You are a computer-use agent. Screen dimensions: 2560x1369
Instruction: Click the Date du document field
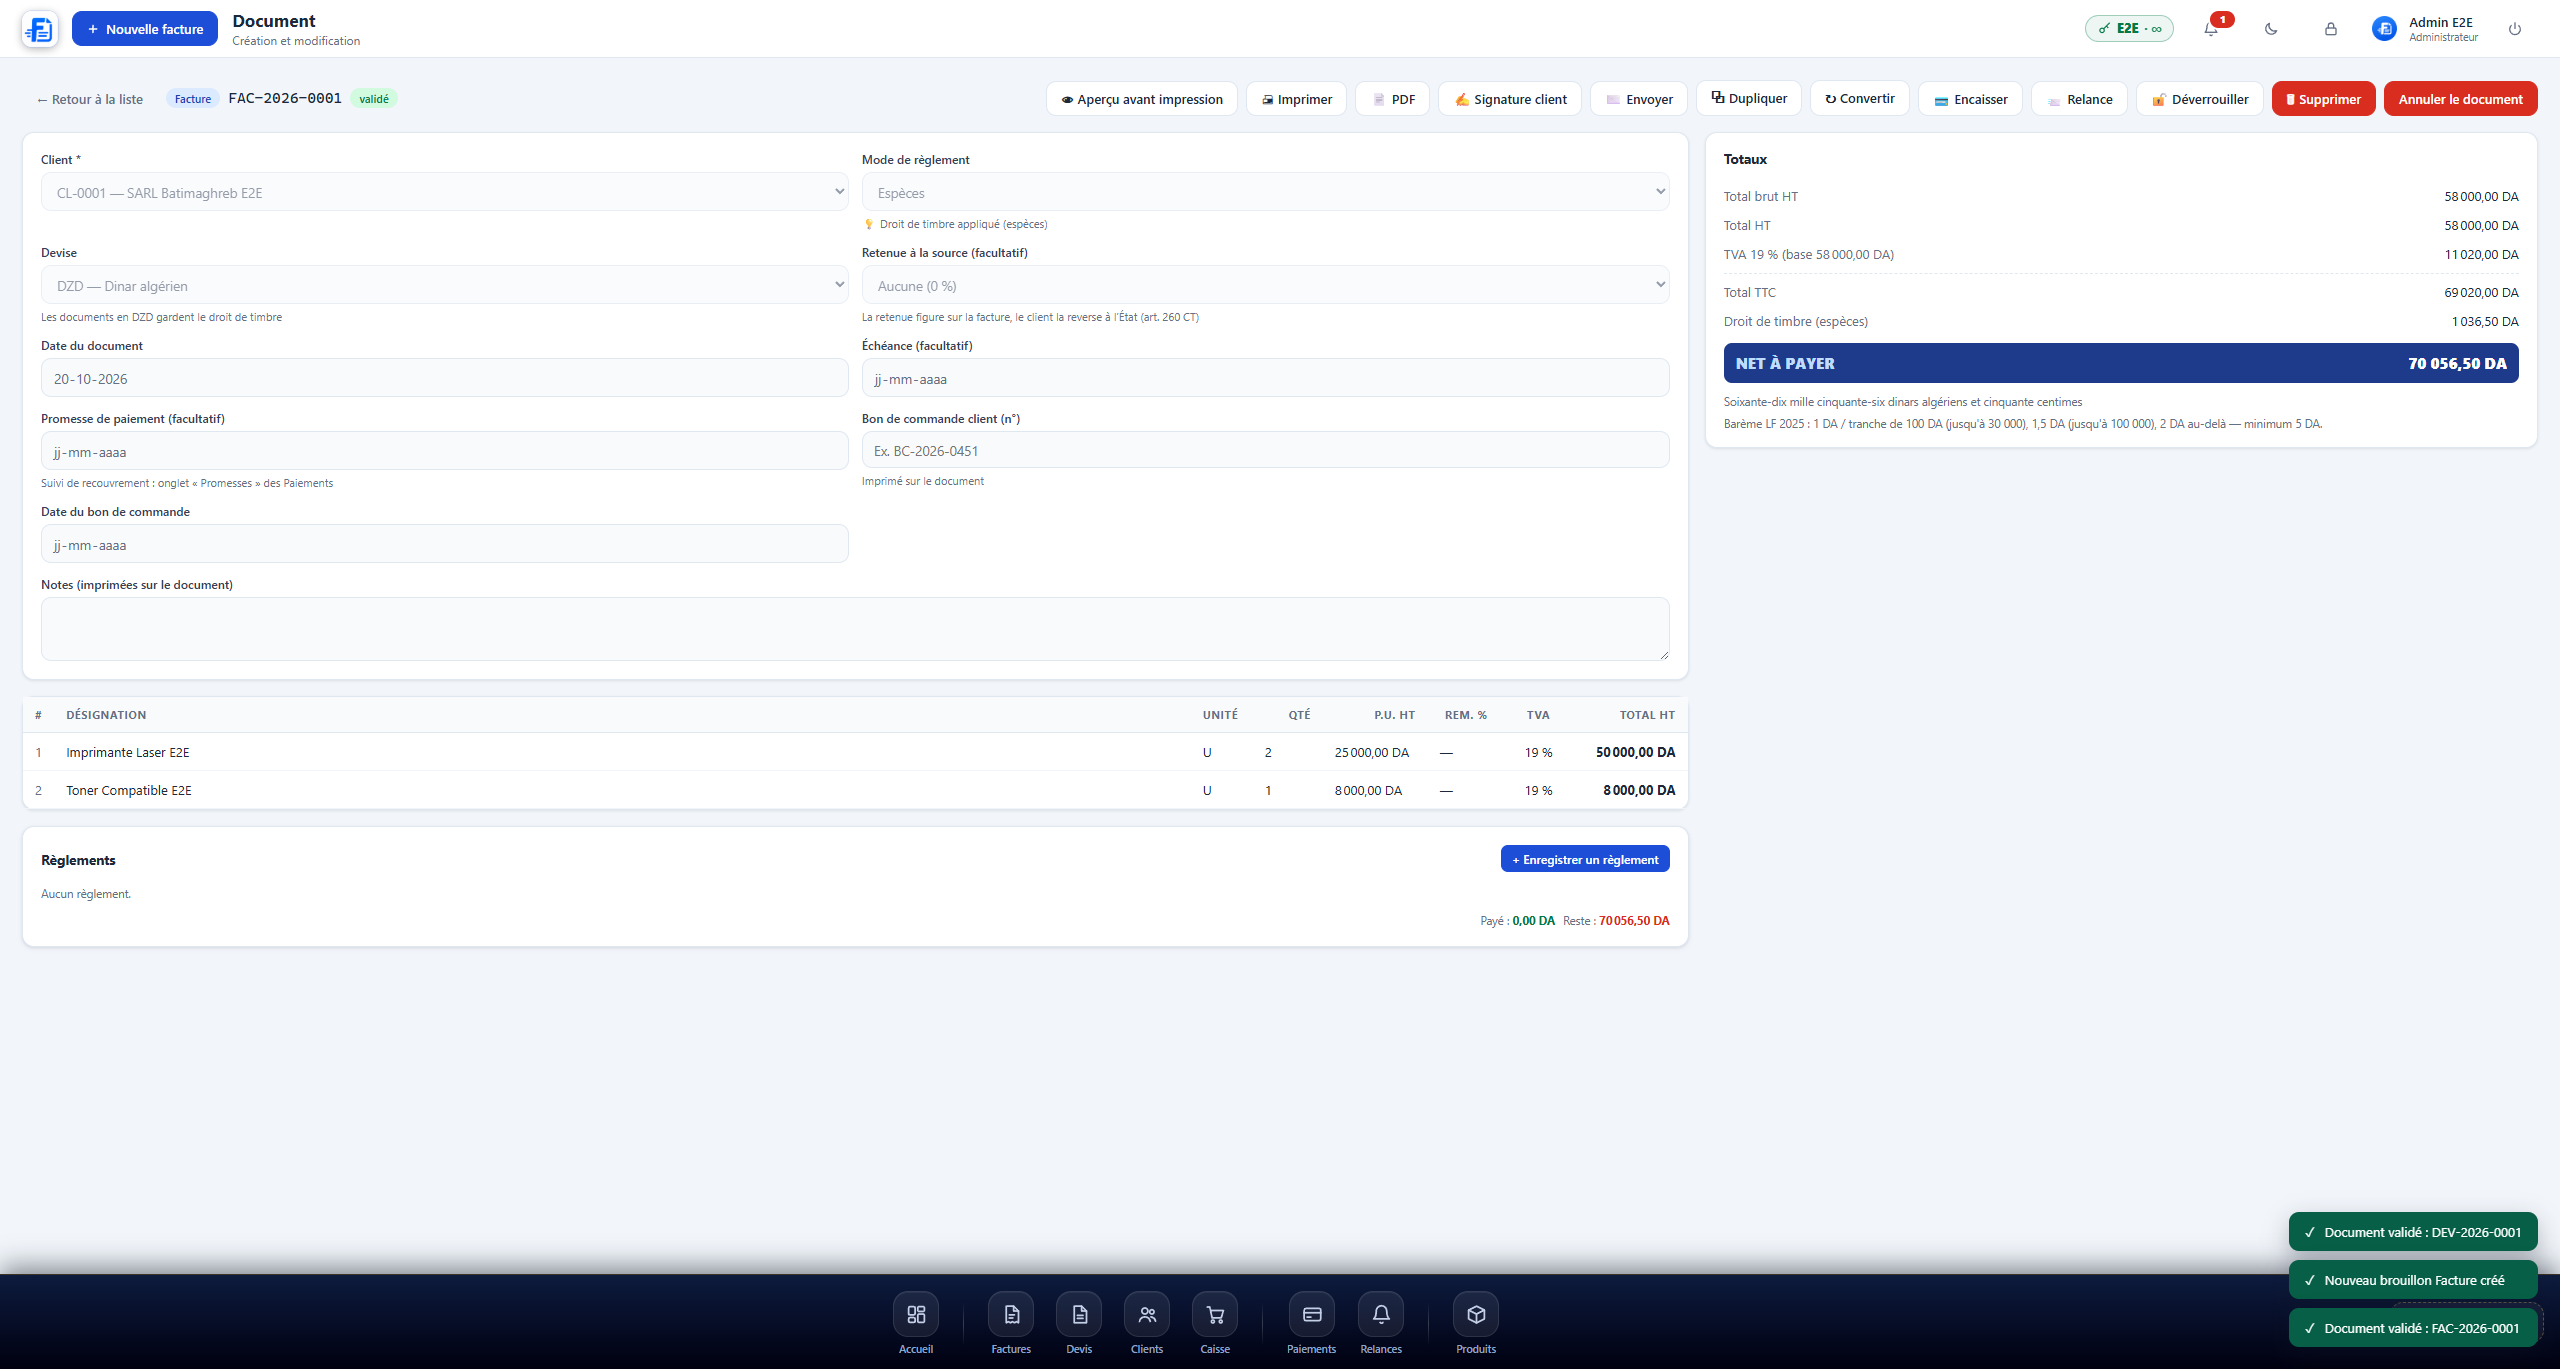445,378
